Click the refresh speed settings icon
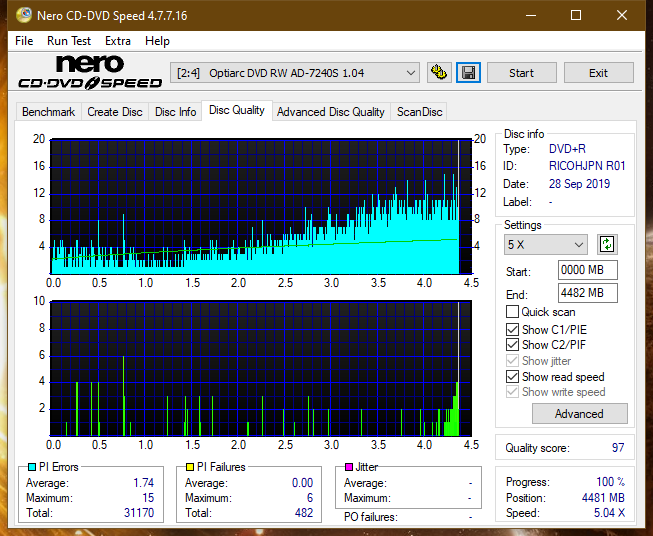The image size is (653, 536). tap(607, 244)
